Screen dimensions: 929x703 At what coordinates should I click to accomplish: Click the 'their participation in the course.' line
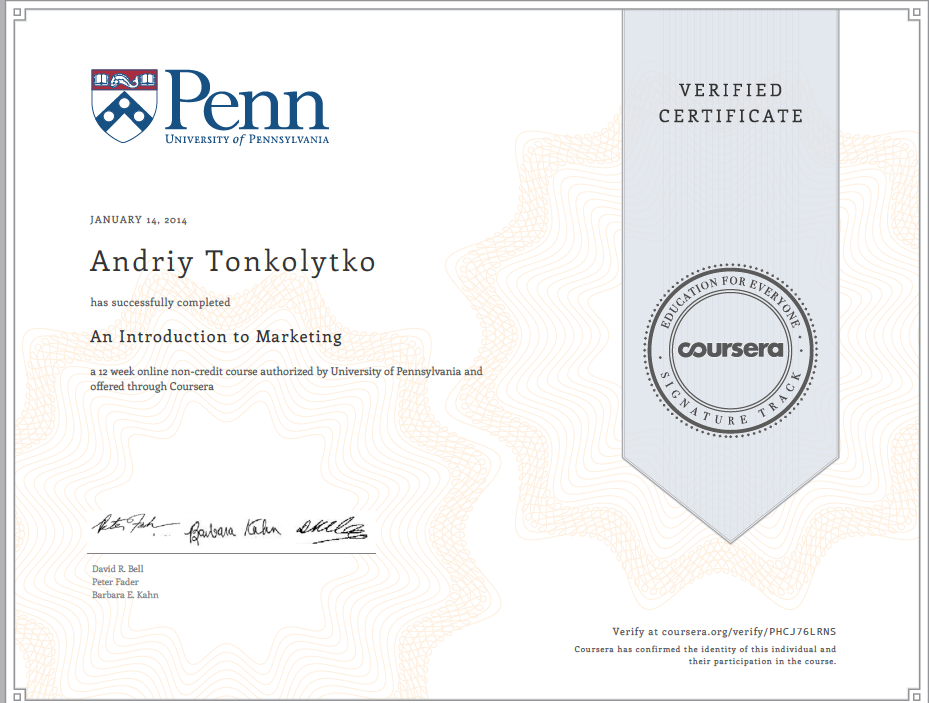[x=763, y=661]
